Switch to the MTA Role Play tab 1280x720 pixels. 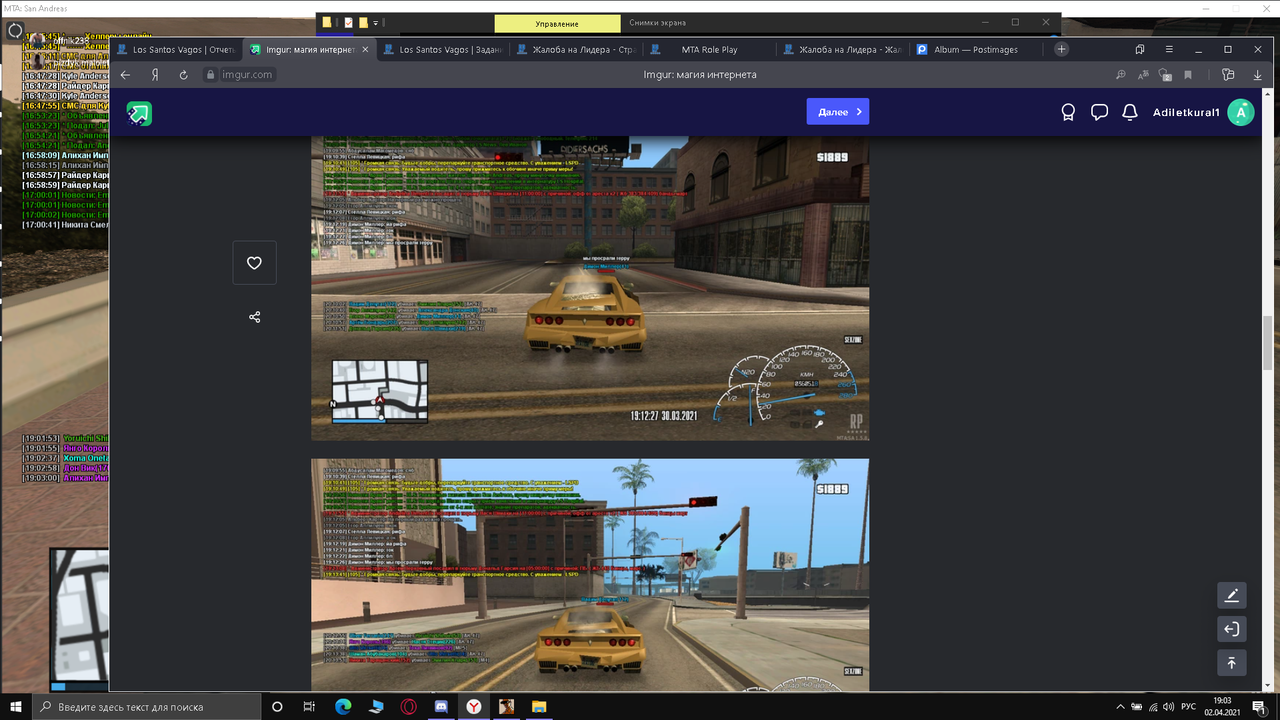pos(709,49)
